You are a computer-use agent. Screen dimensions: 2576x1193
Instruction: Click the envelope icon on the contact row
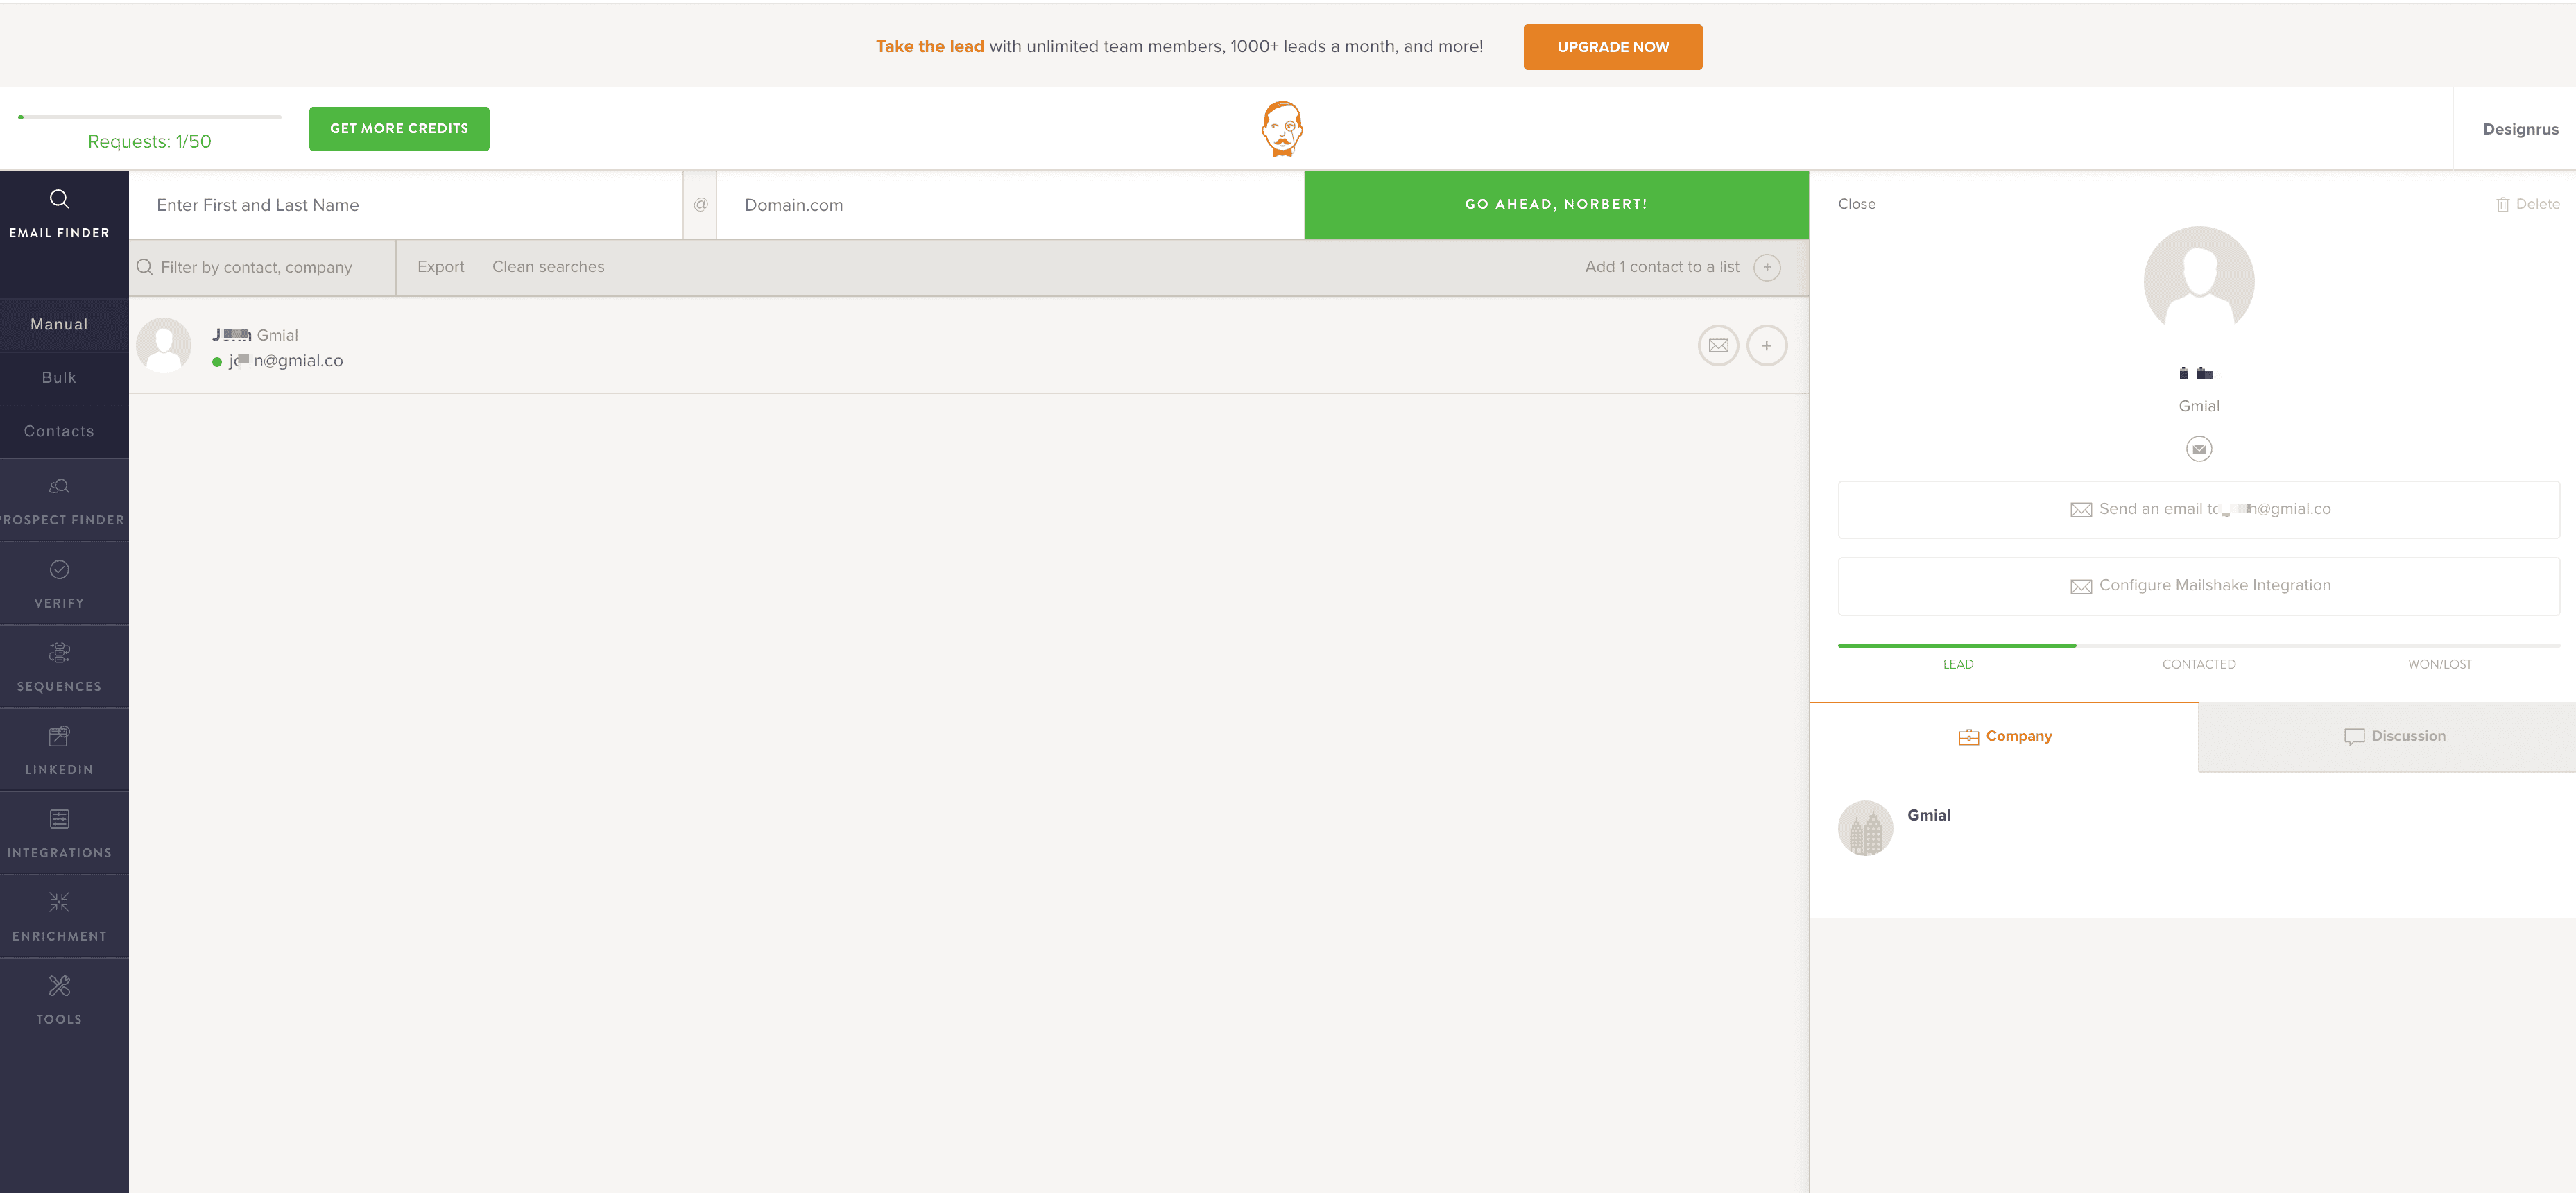click(1718, 346)
